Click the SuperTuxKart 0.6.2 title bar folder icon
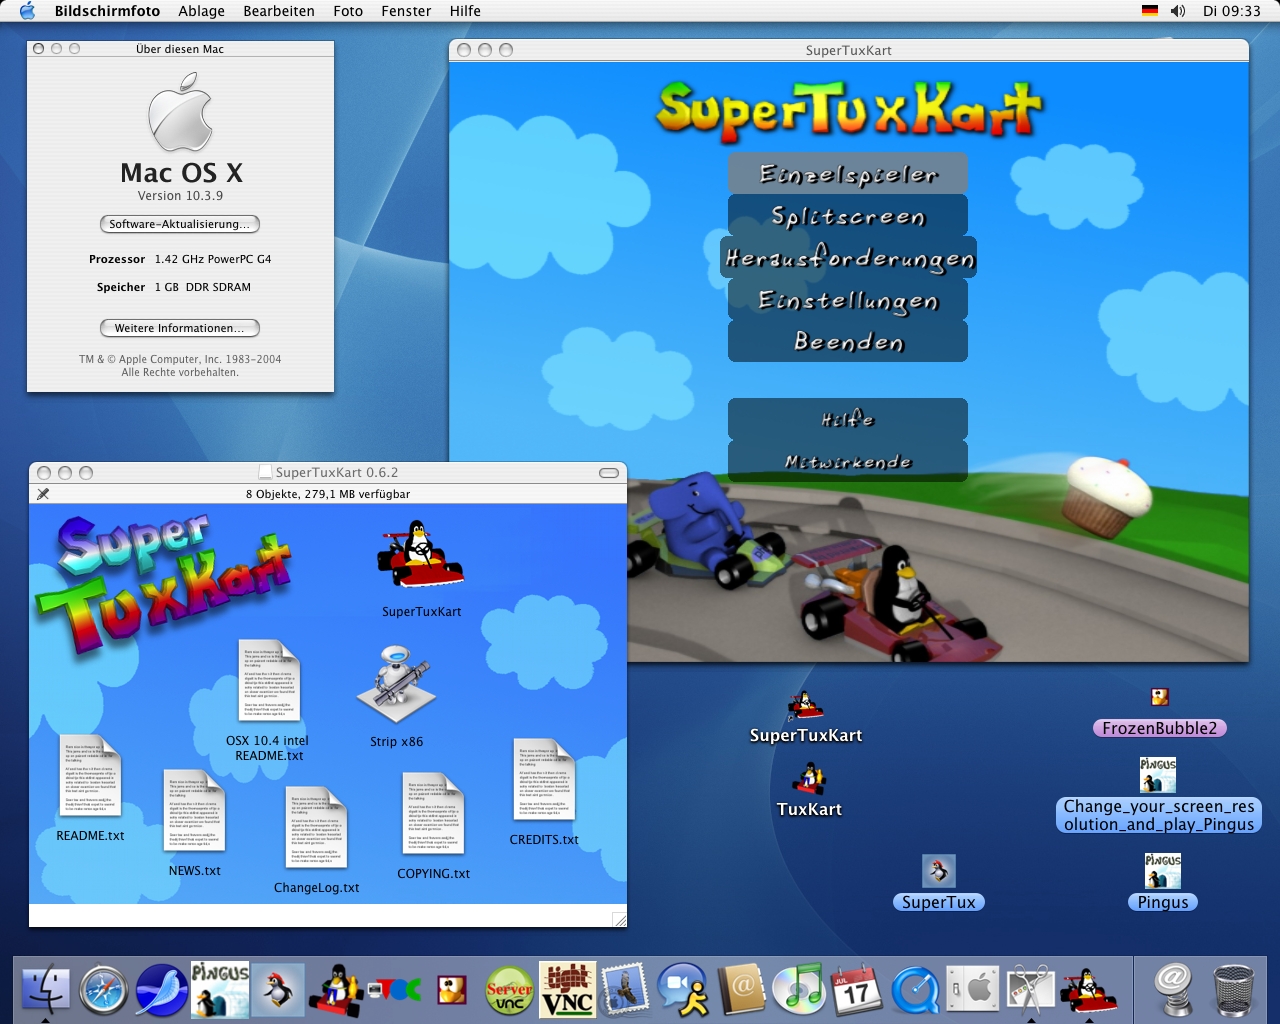The height and width of the screenshot is (1024, 1280). (x=265, y=472)
